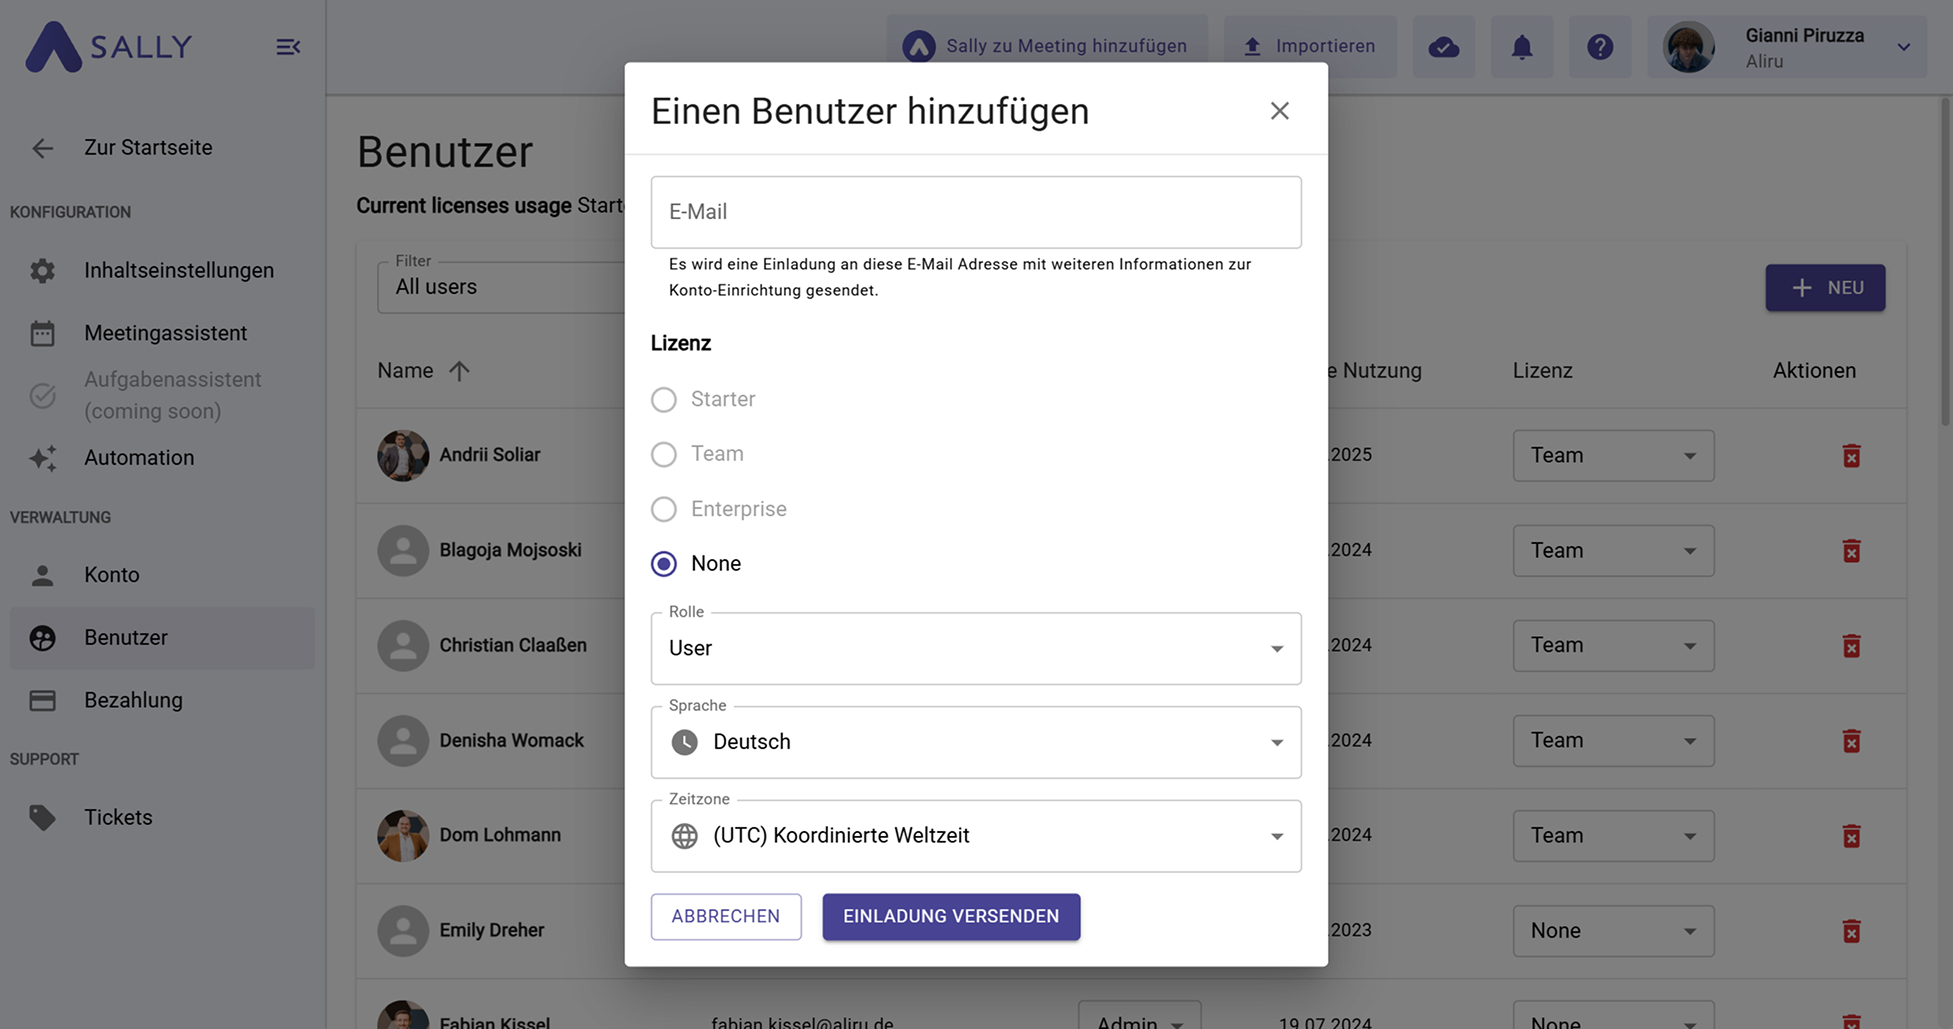Expand the Gianni Piruzza account menu

[1904, 47]
